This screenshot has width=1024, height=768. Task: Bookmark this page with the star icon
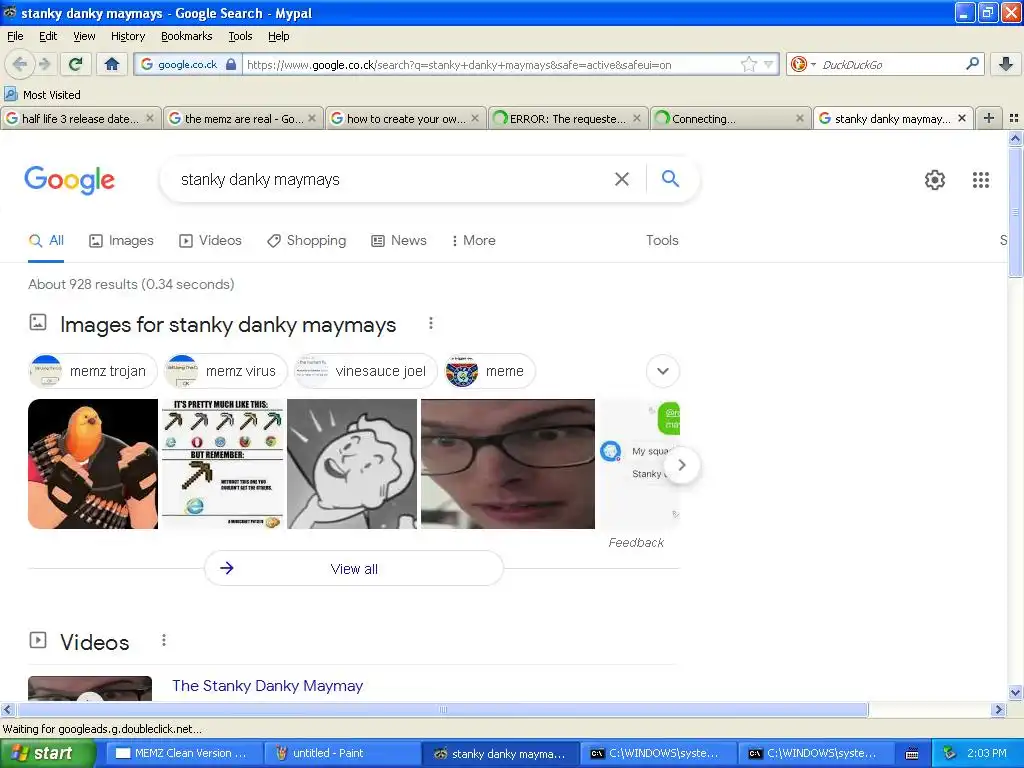[748, 64]
